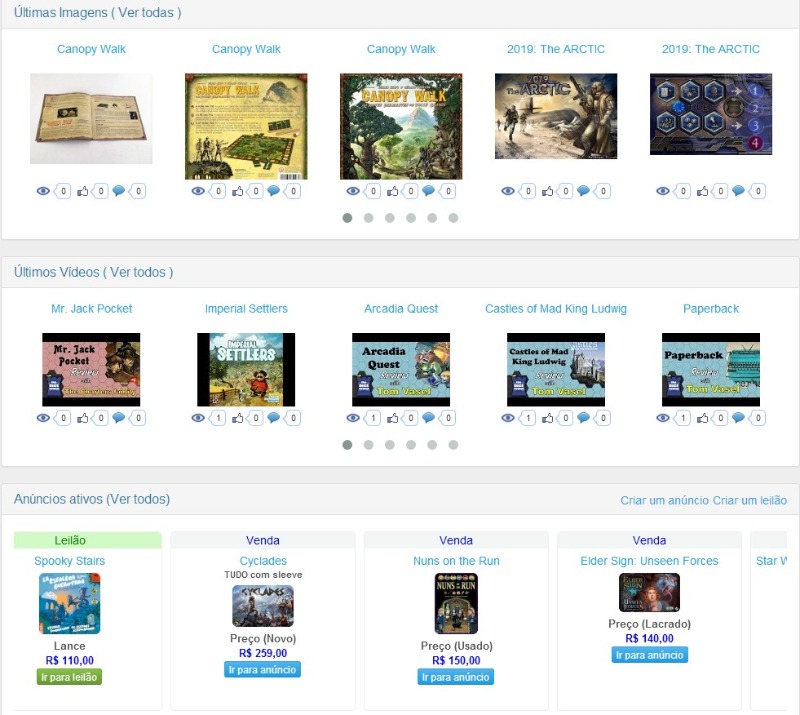The width and height of the screenshot is (800, 715).
Task: Jump to the last page dot of the Últimas Imagens carousel
Action: (453, 218)
